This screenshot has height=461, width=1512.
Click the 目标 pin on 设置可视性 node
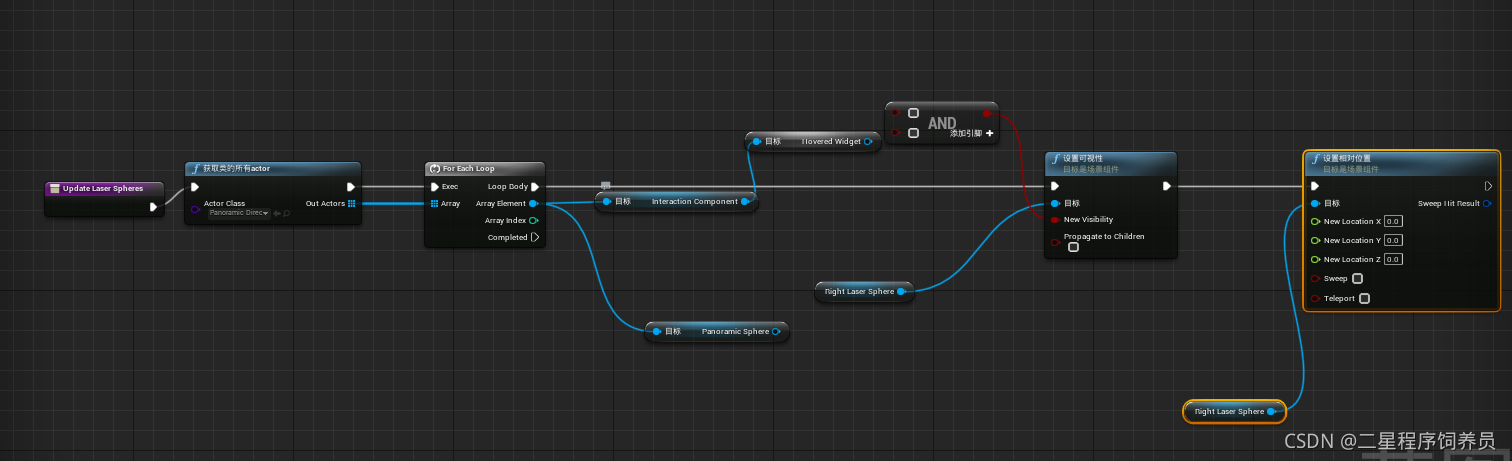(x=1054, y=203)
